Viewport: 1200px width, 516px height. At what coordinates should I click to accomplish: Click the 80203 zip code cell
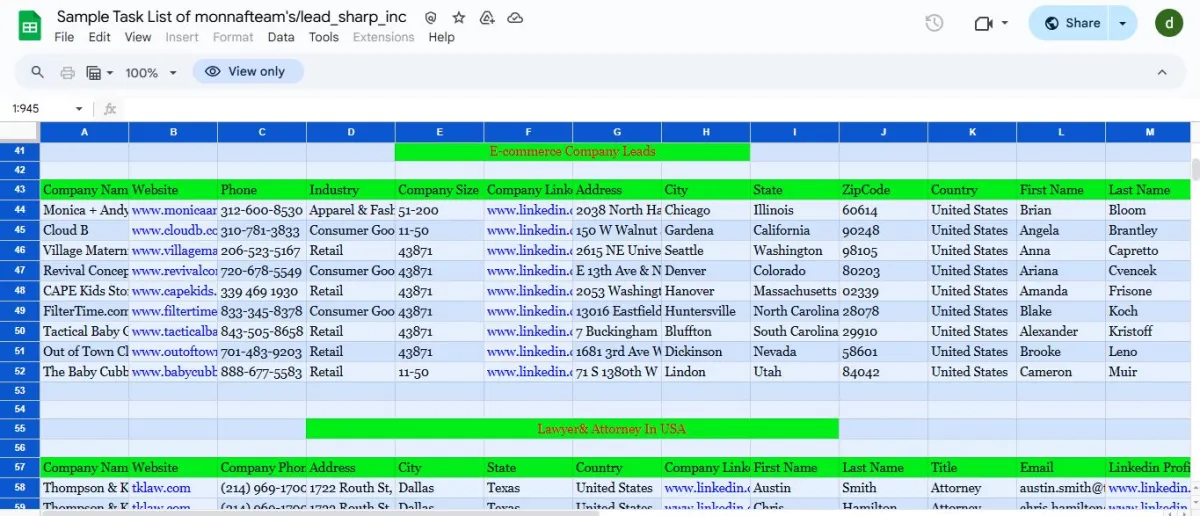point(883,271)
